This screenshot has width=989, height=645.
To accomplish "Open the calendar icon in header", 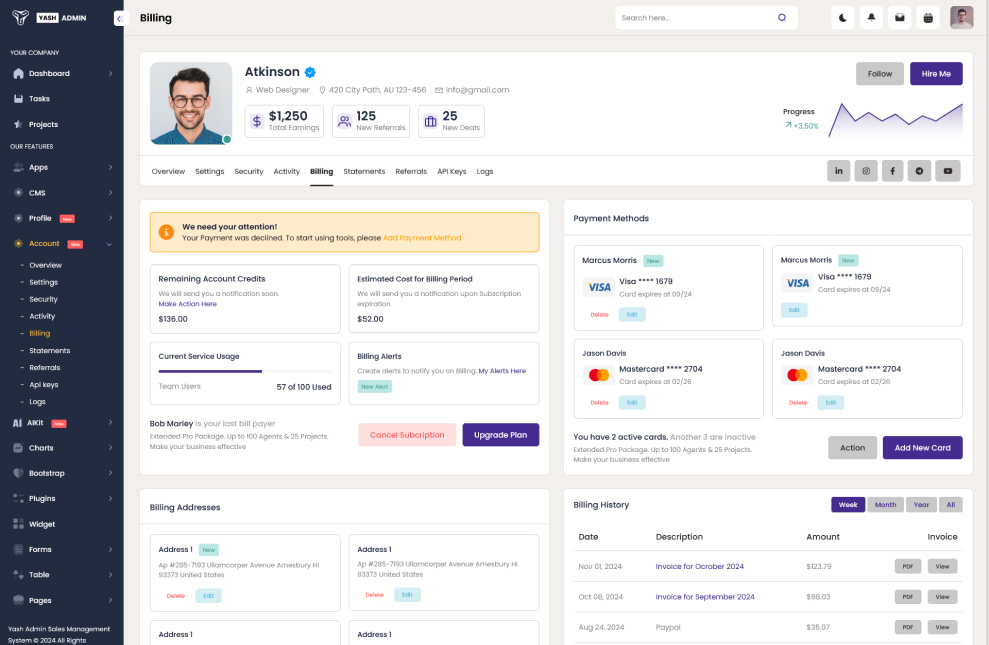I will click(x=928, y=18).
